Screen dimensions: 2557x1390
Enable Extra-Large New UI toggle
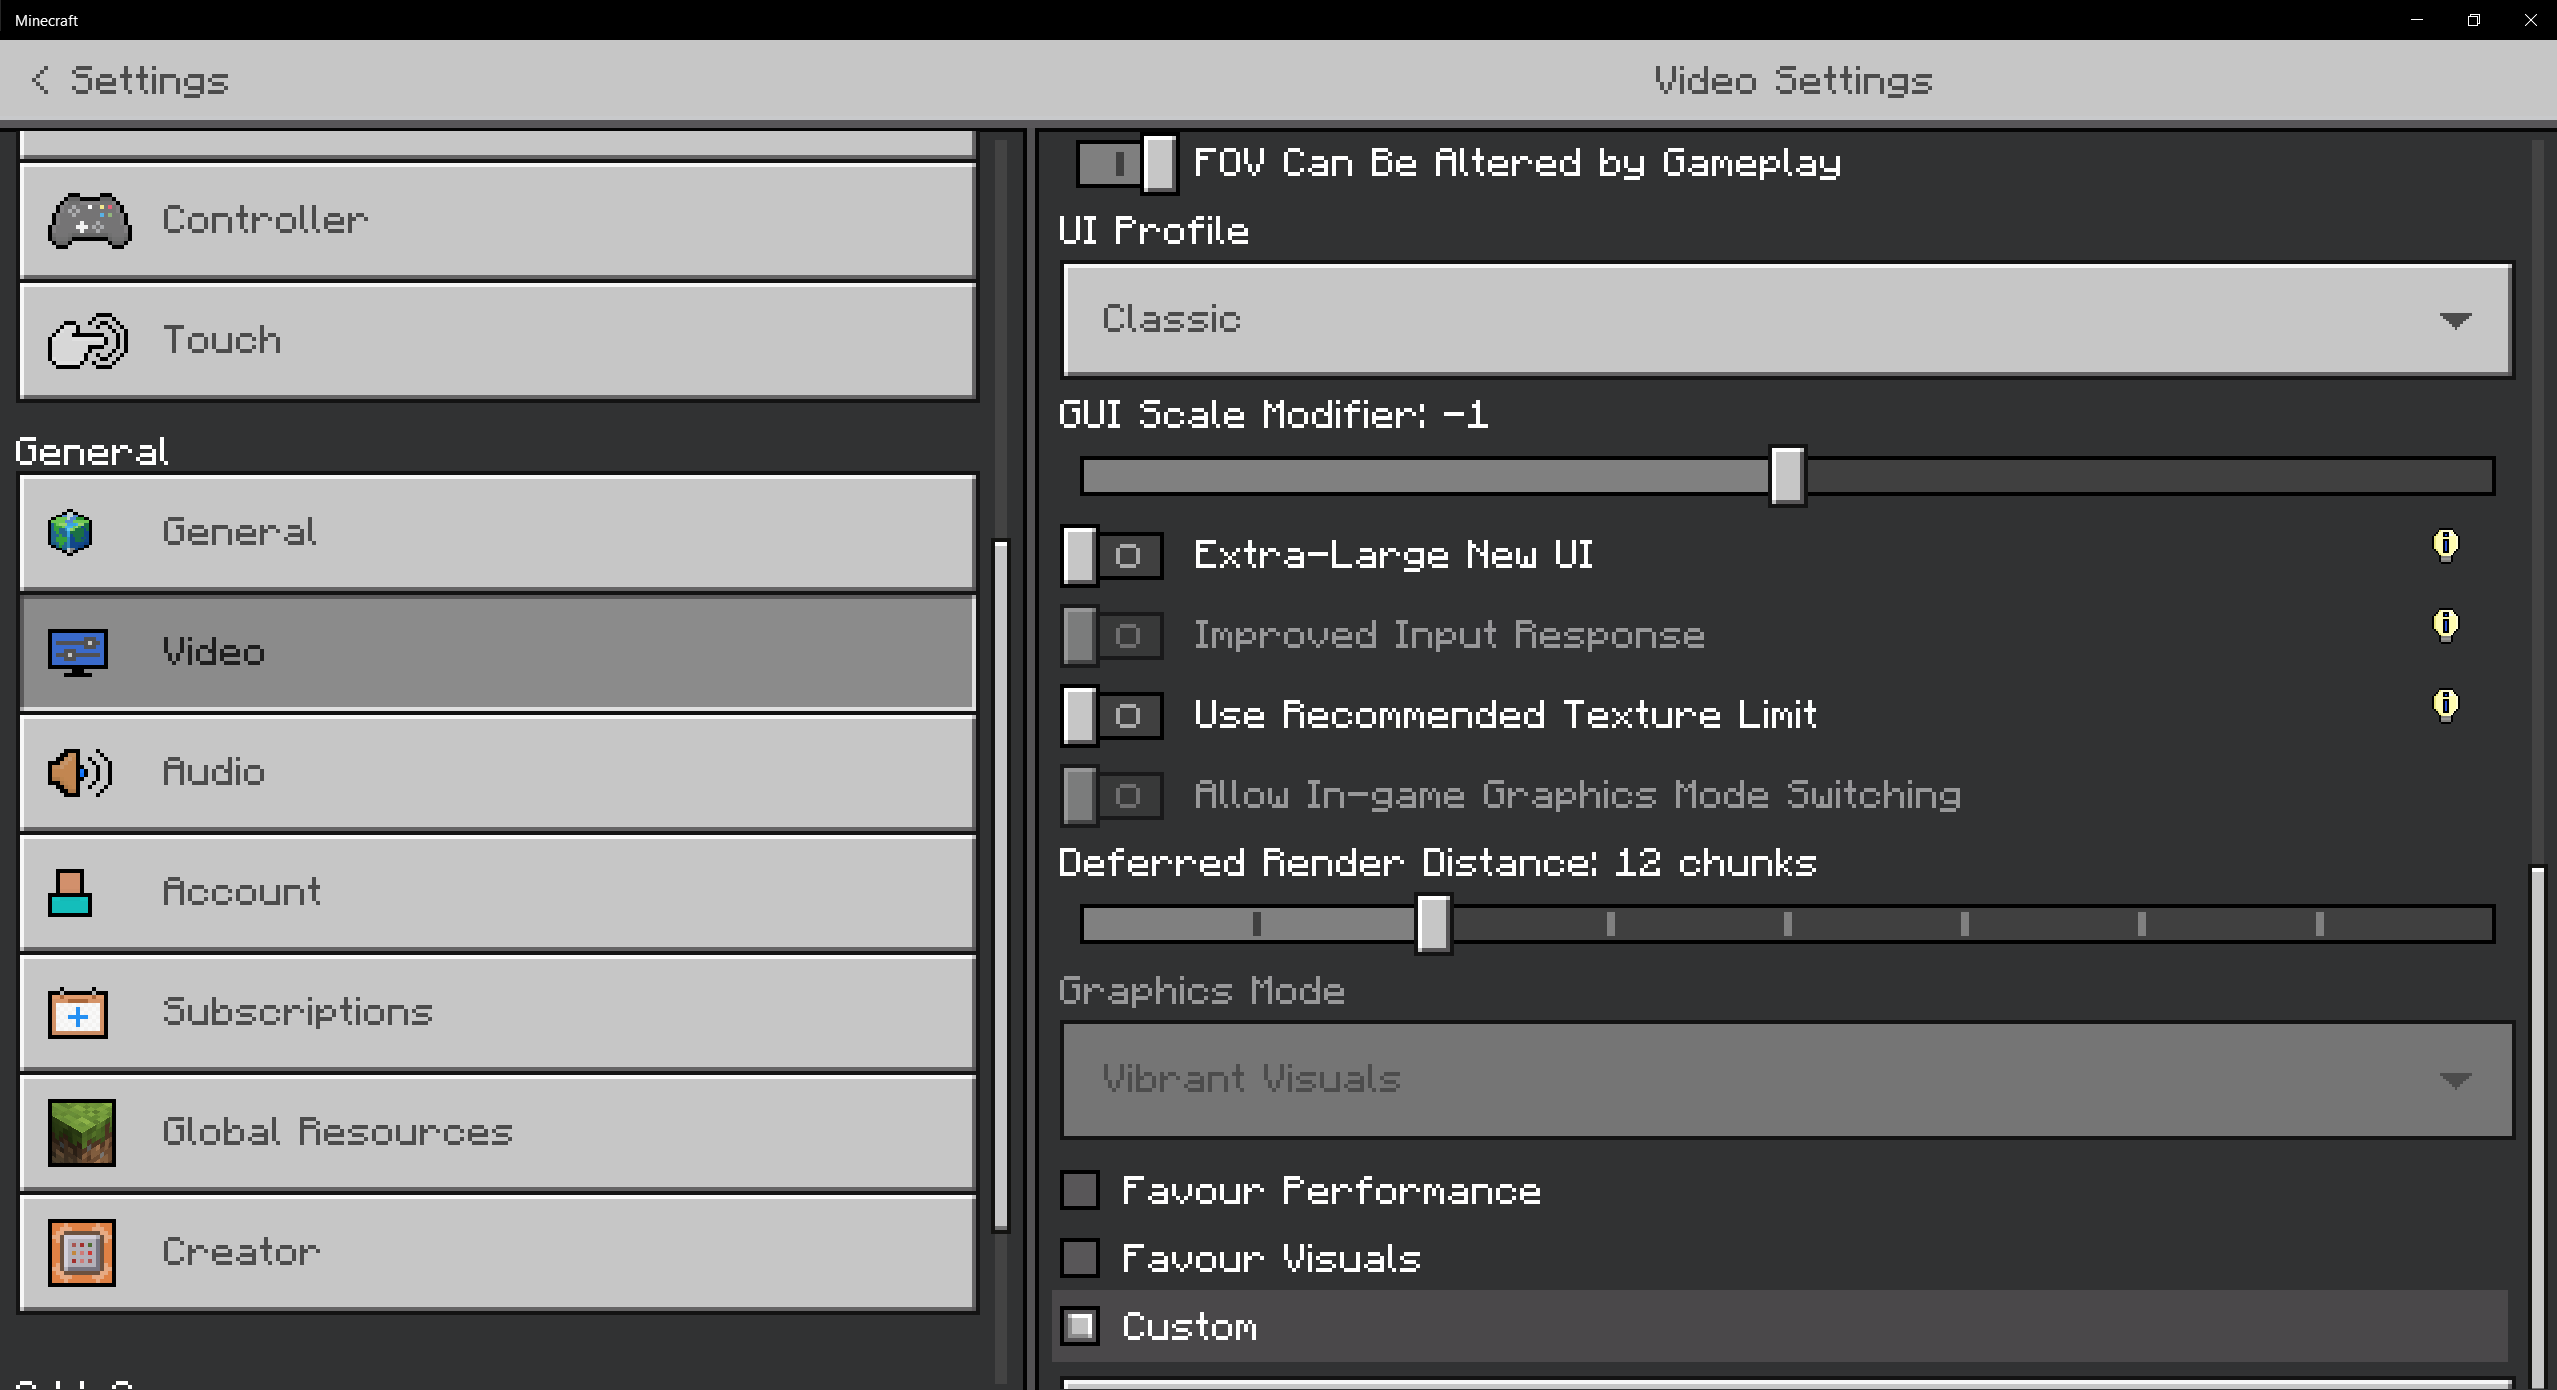[x=1112, y=556]
